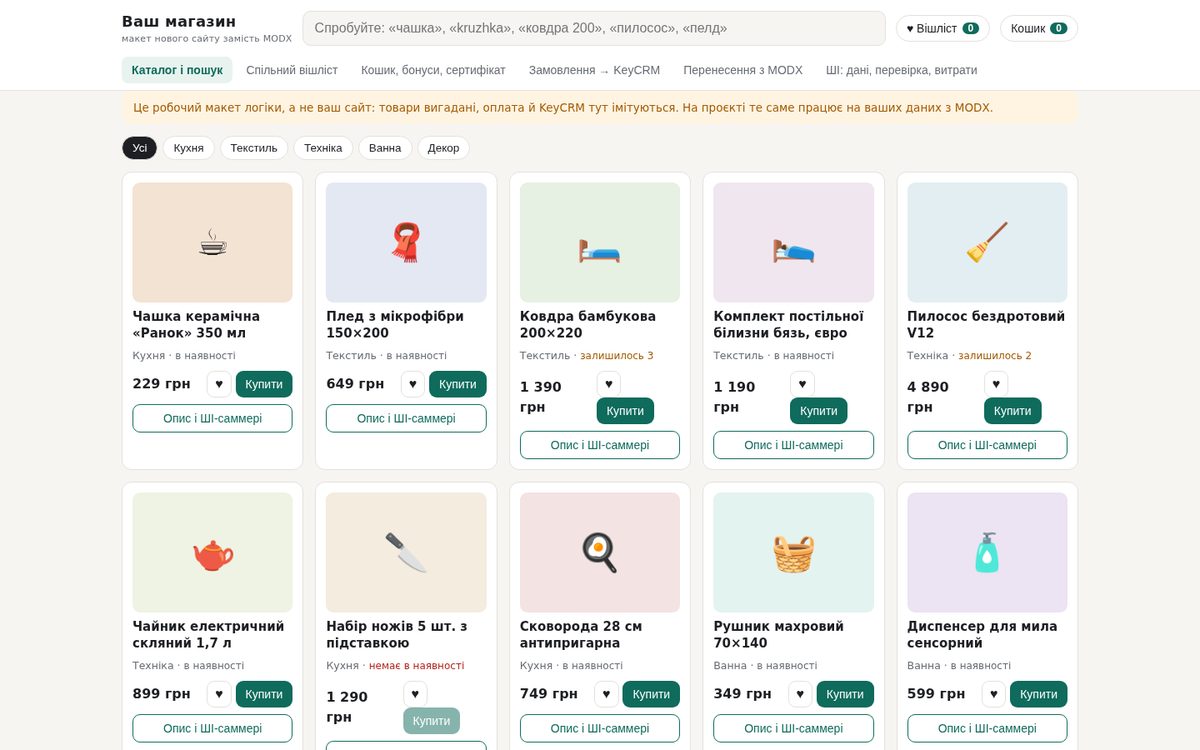Expand Опис і ШІ-саммері for ceramic cup
Screen dimensions: 1200x750
pos(212,418)
